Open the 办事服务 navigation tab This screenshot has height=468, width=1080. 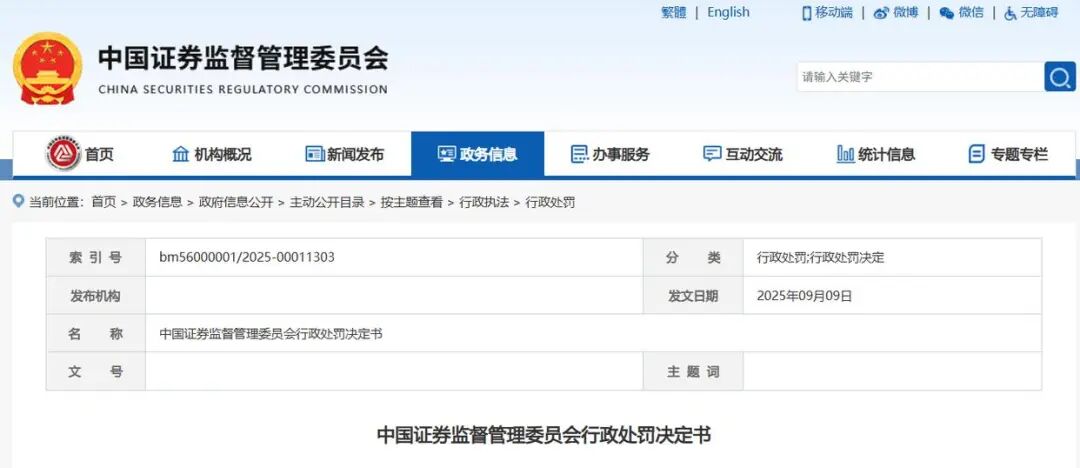click(610, 154)
